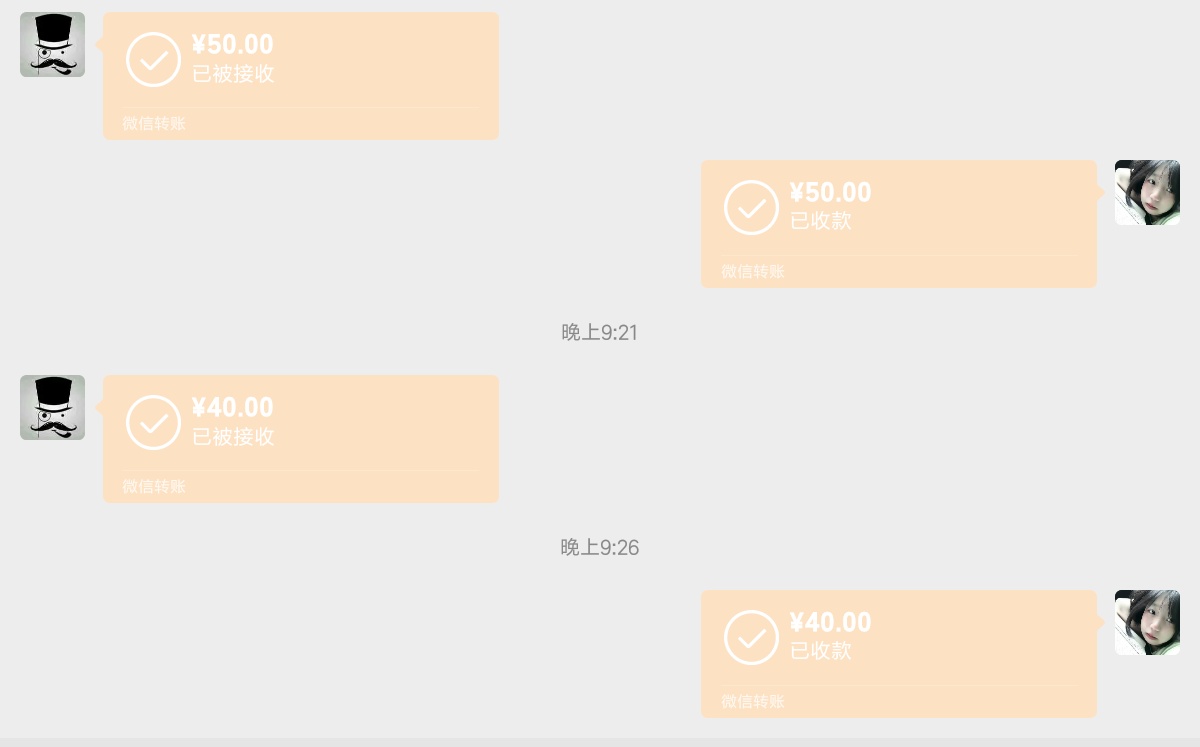Screen dimensions: 1200x747
Task: Open the ¥50.00 已被接收 transfer amount
Action: pyautogui.click(x=232, y=45)
